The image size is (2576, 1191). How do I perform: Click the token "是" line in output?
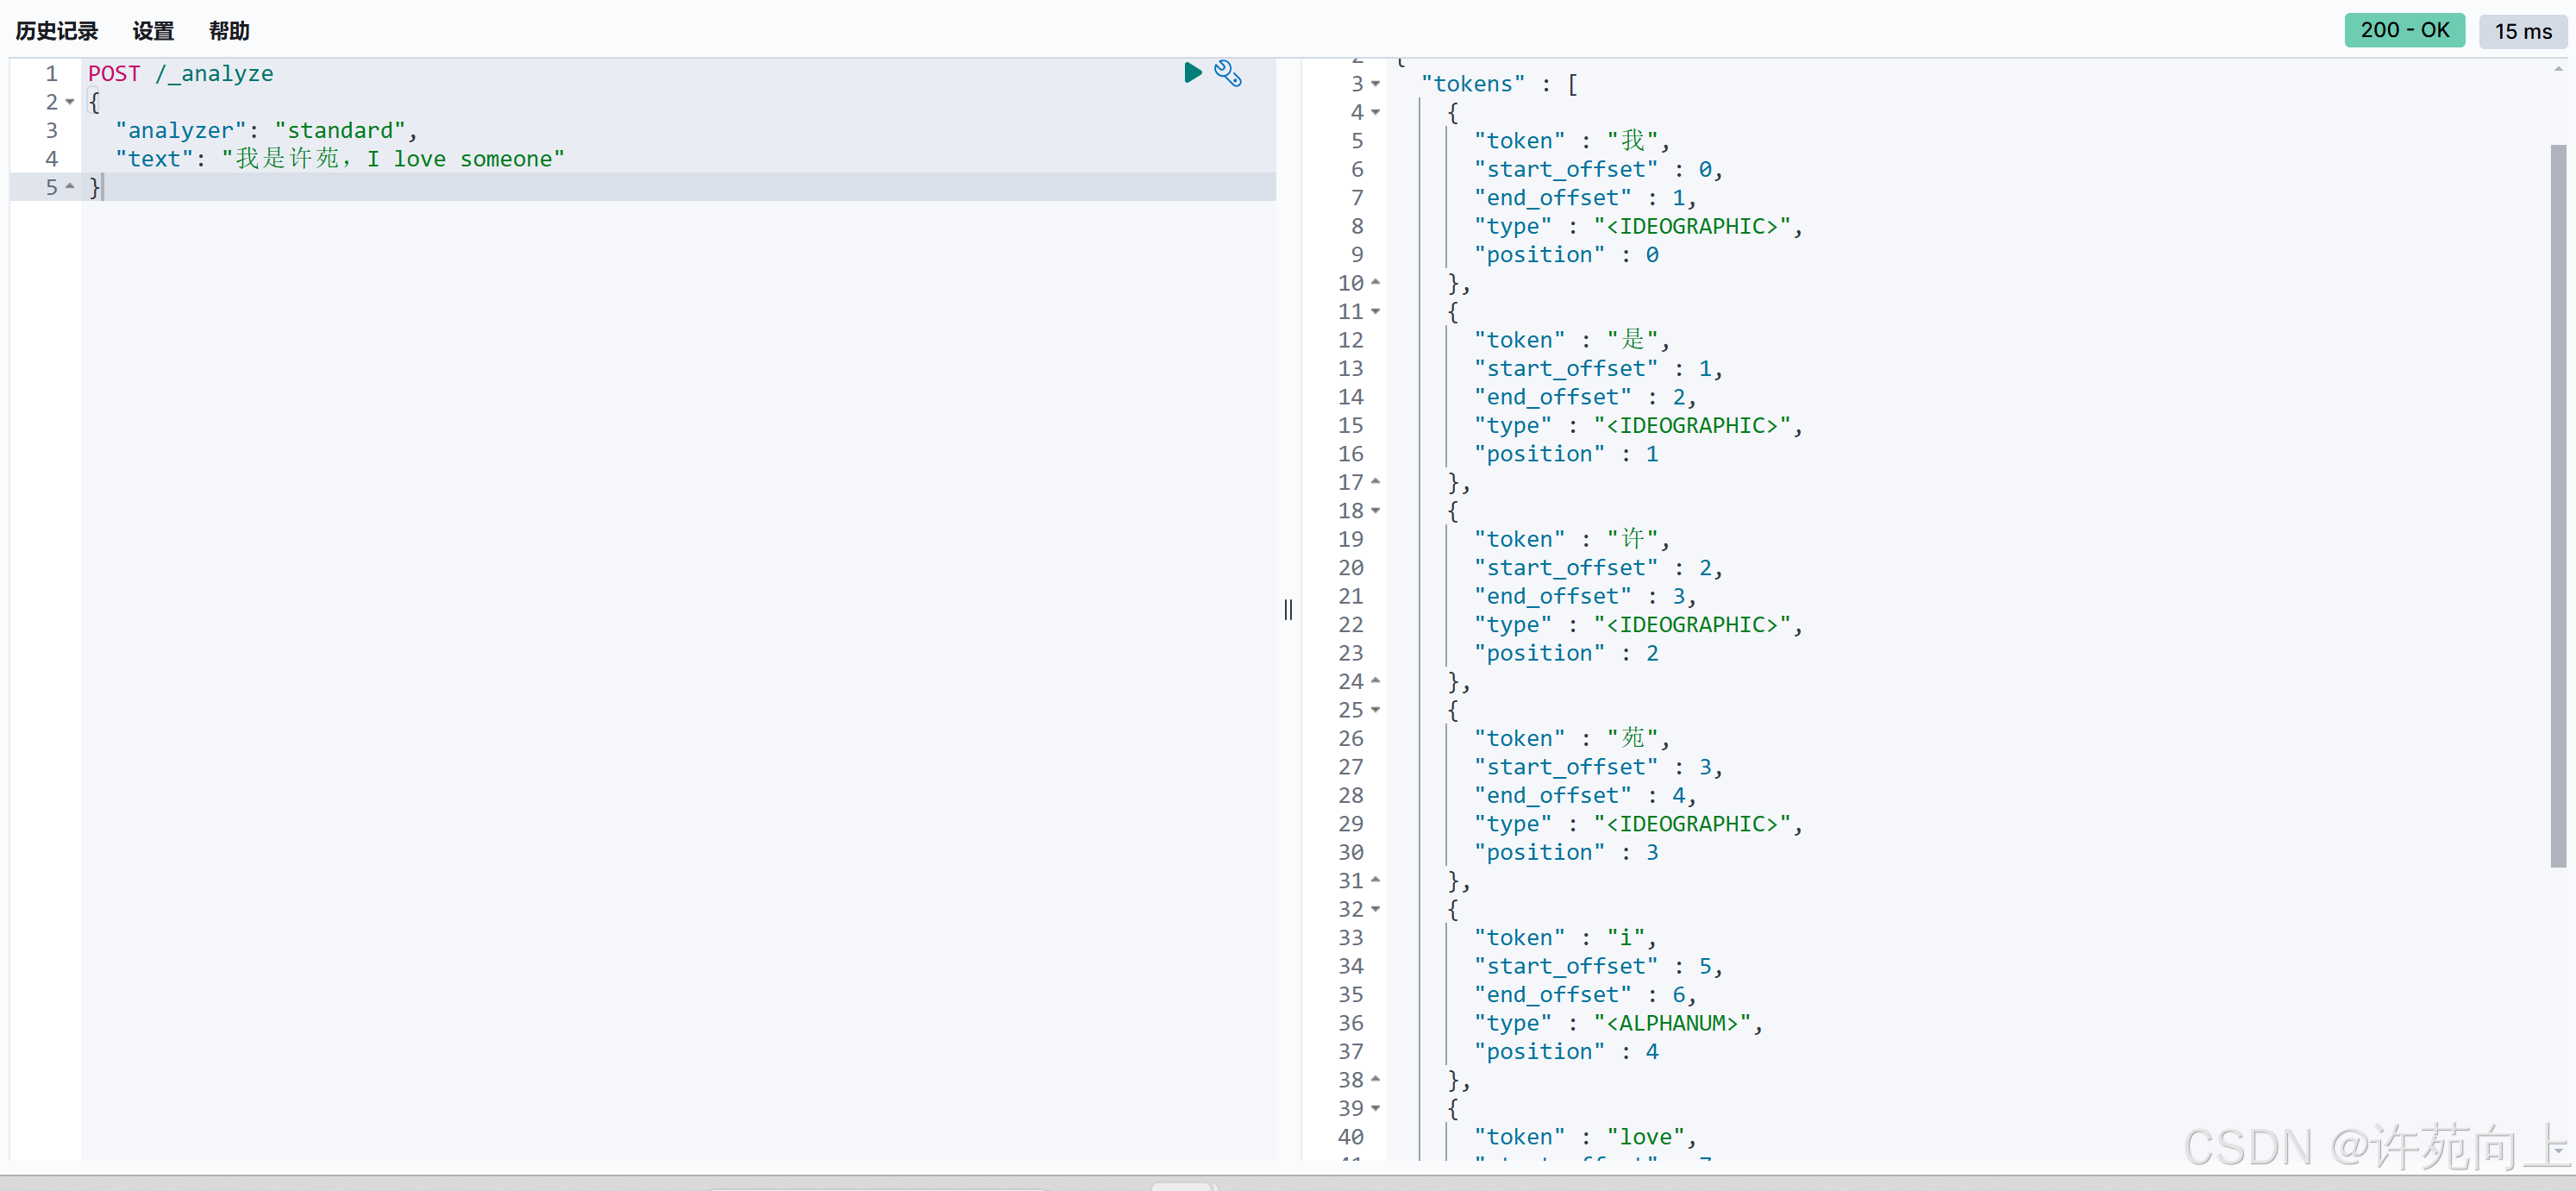(x=1571, y=340)
